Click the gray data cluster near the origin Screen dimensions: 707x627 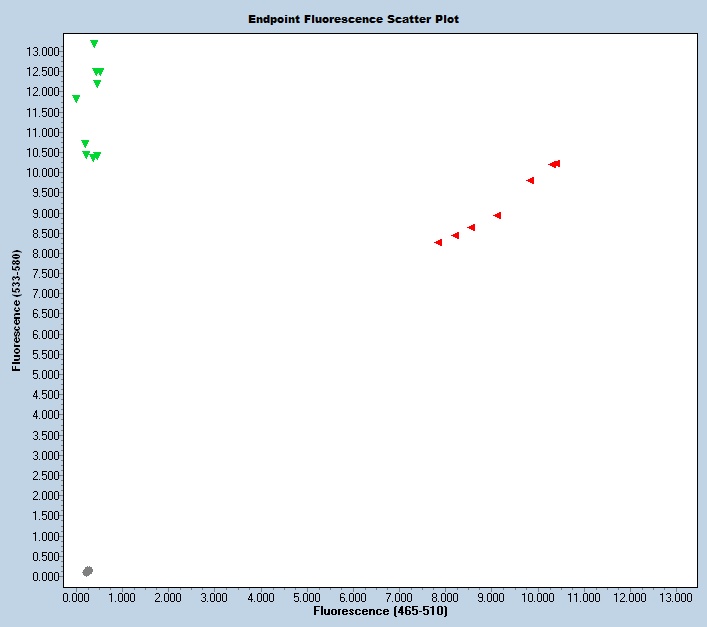pyautogui.click(x=87, y=571)
